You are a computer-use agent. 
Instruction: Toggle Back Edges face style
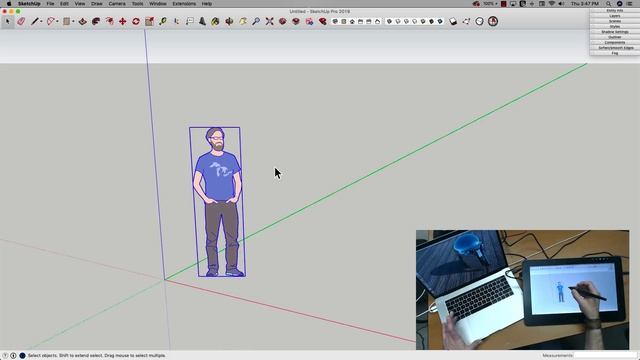[x=398, y=21]
